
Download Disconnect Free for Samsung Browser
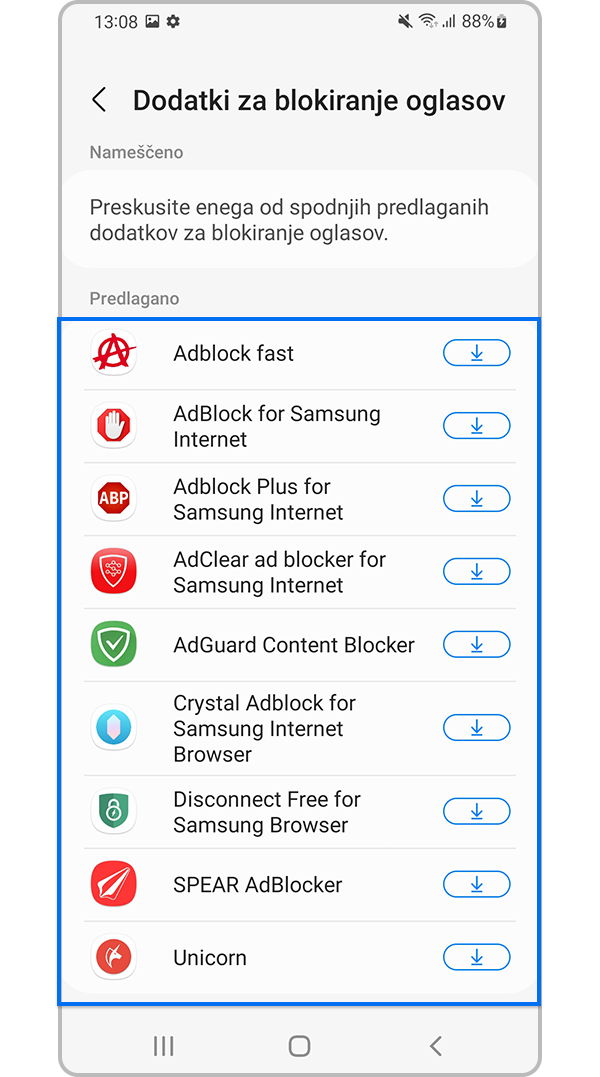click(x=476, y=811)
